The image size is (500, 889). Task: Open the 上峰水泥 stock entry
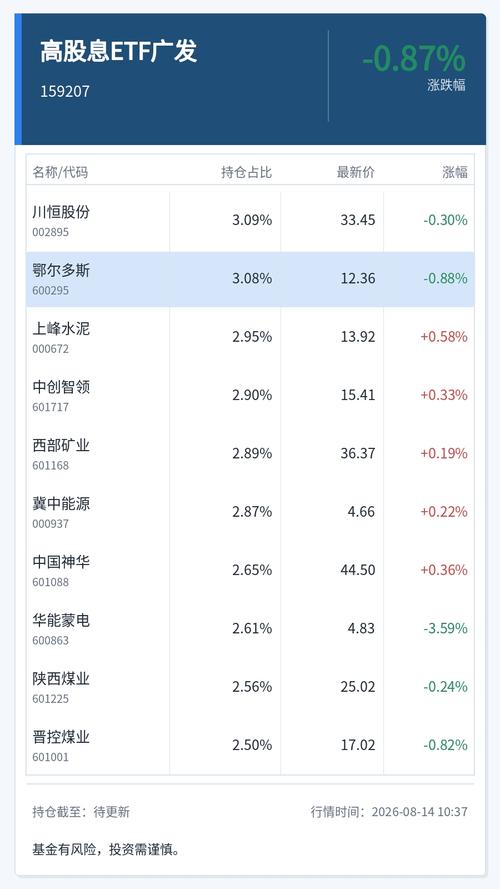[250, 337]
